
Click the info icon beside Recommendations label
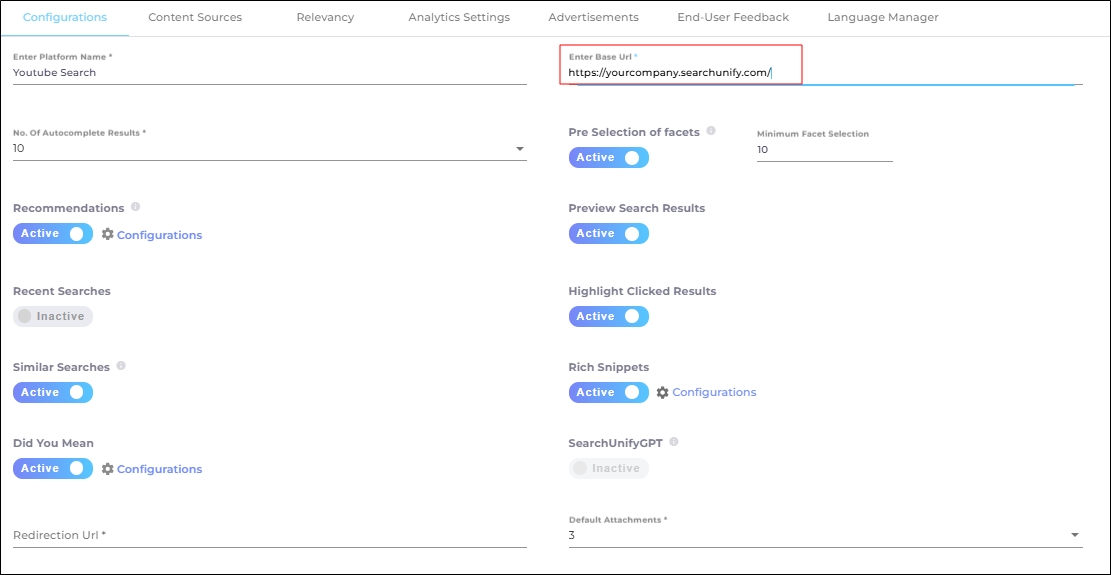(135, 207)
